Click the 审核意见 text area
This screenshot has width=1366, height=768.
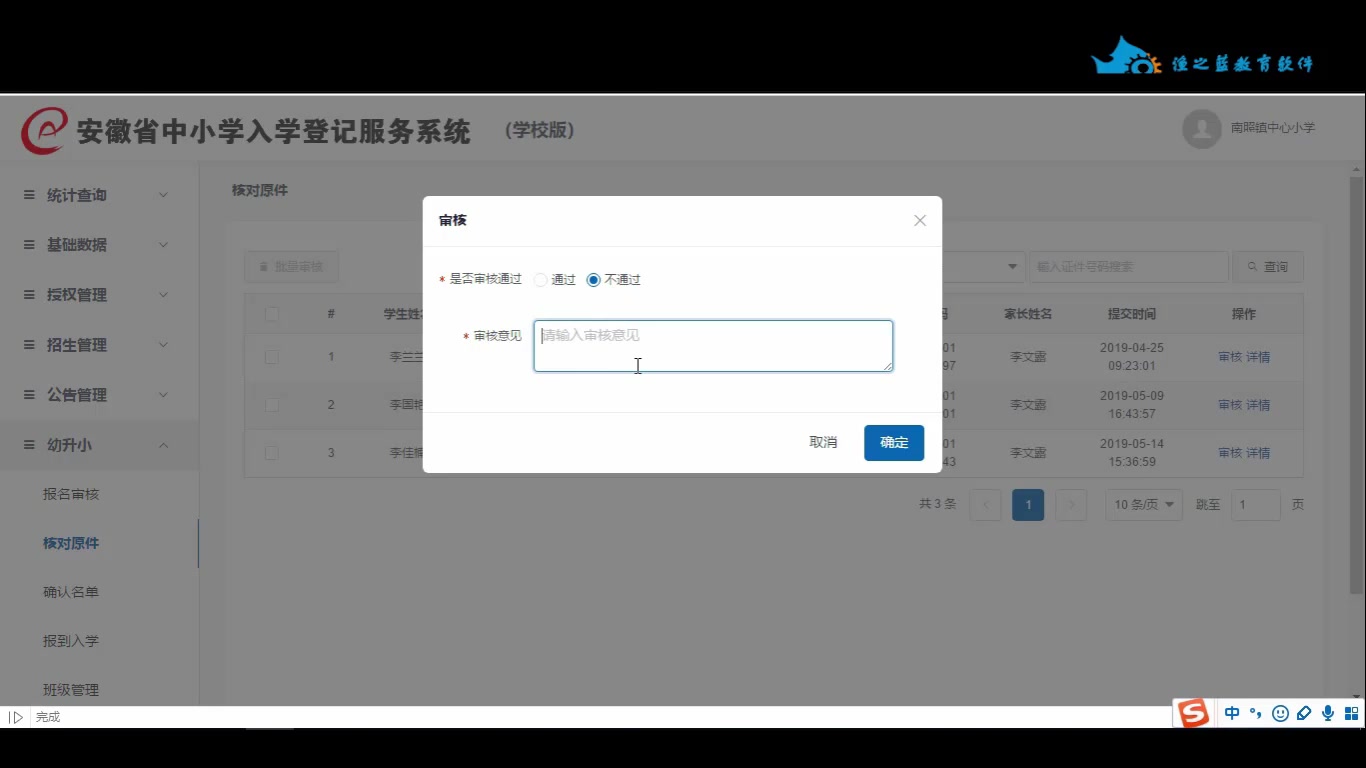tap(713, 346)
